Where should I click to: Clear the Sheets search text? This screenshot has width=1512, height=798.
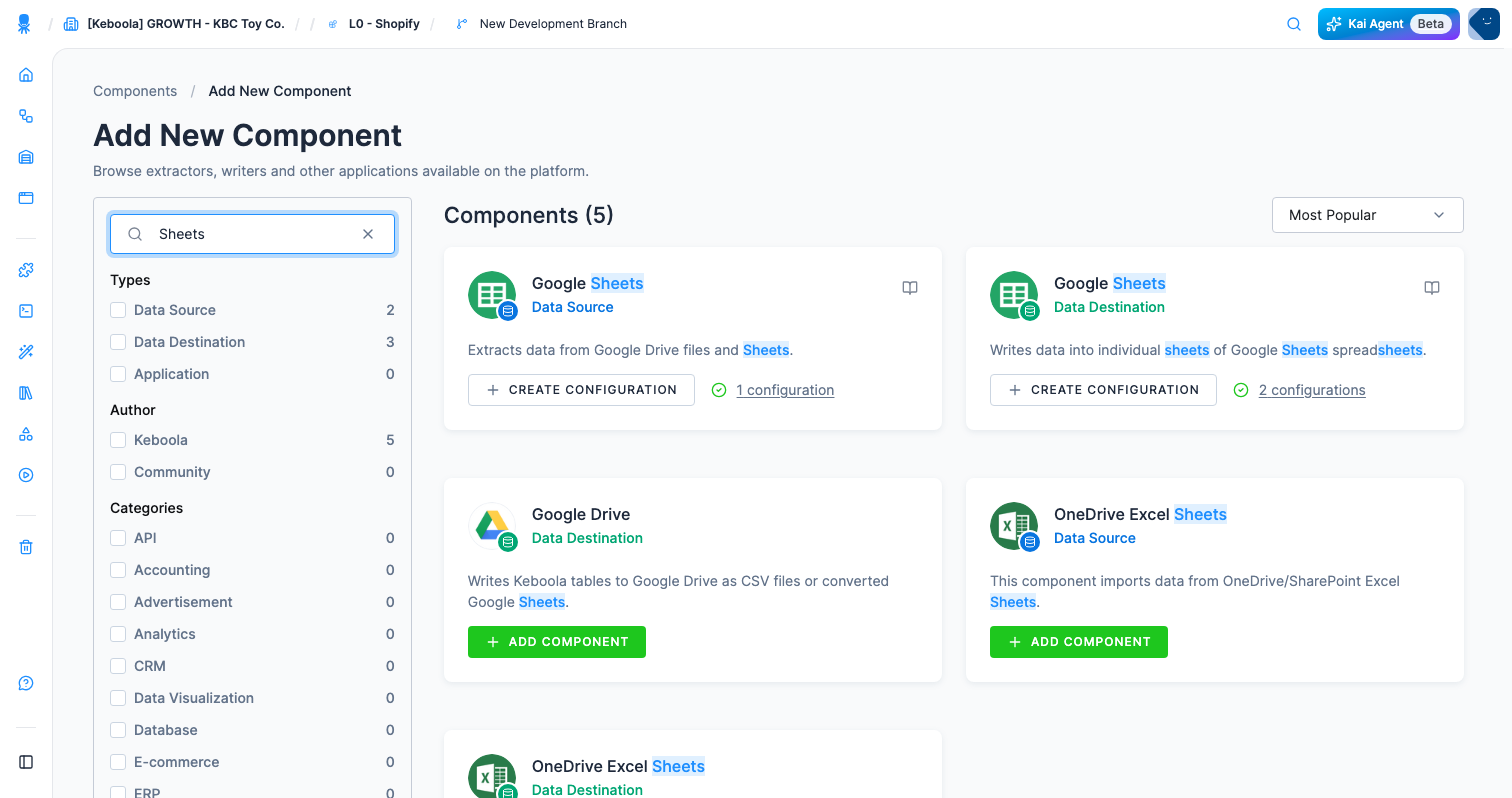pos(368,234)
